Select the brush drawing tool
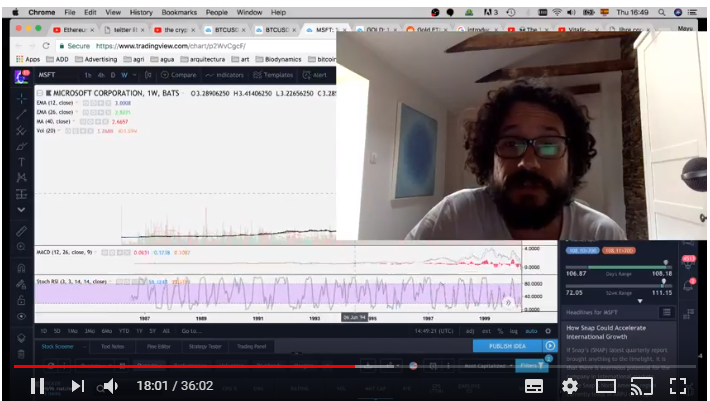This screenshot has width=710, height=401. click(21, 147)
